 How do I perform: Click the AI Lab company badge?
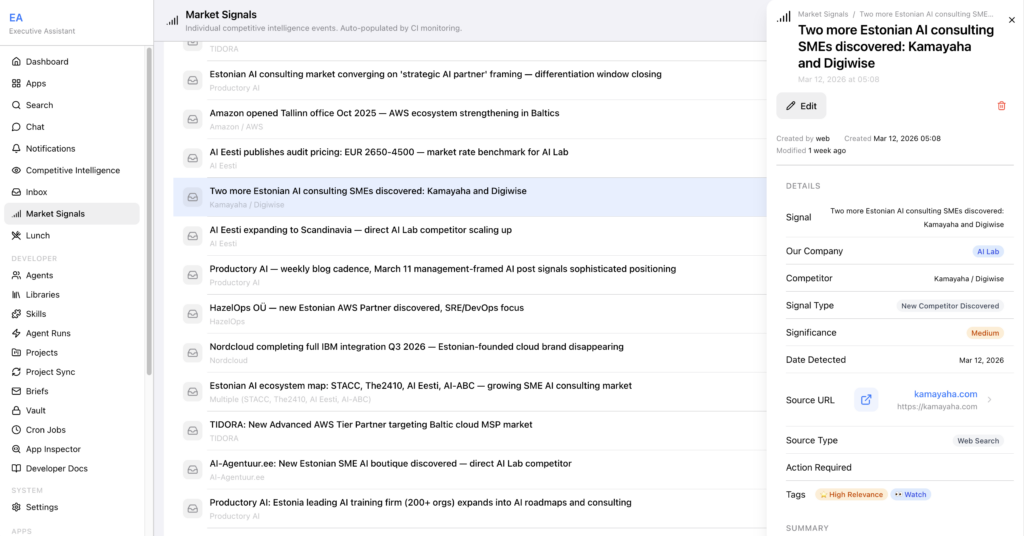988,252
